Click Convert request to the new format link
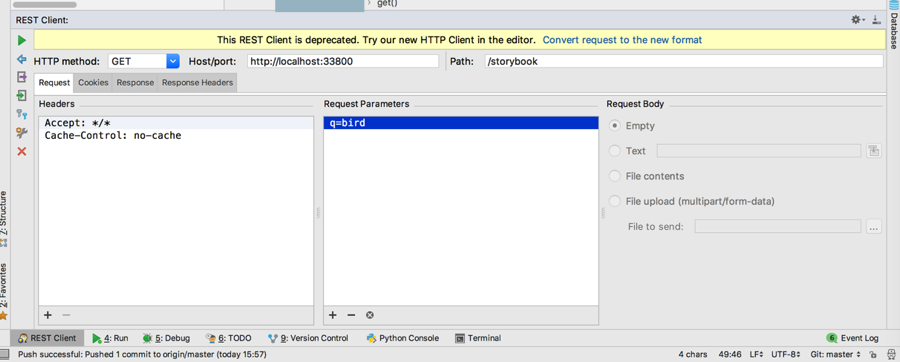The width and height of the screenshot is (900, 362). pos(622,40)
